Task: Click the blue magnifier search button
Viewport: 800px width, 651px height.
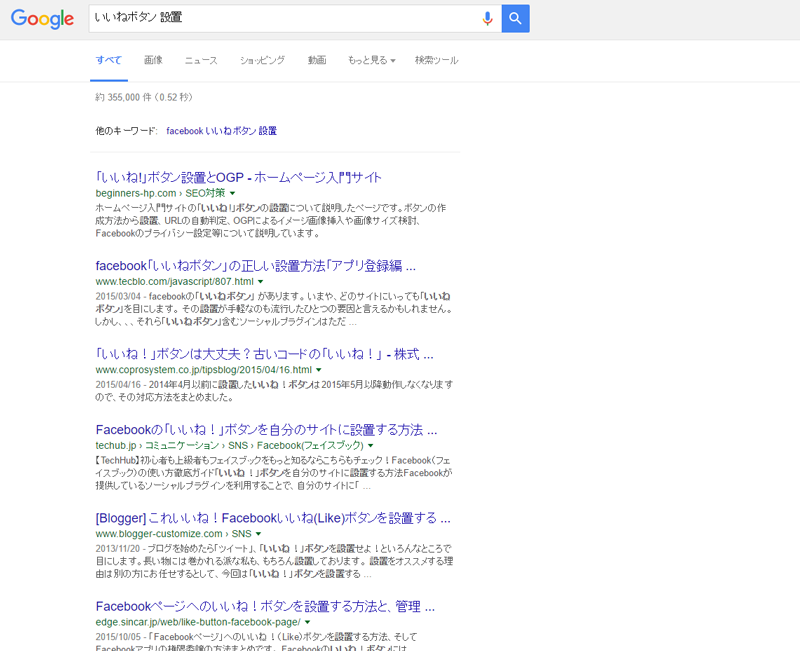Action: (515, 19)
